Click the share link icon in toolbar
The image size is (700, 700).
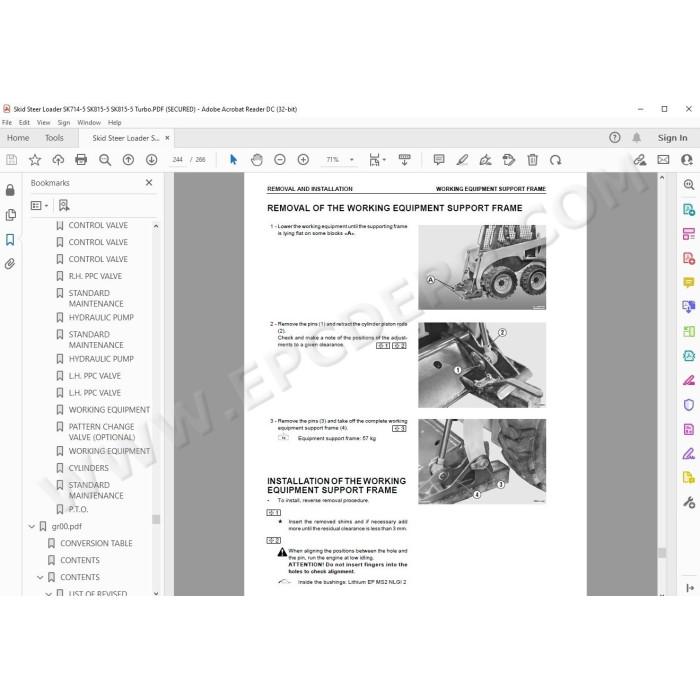click(x=640, y=160)
